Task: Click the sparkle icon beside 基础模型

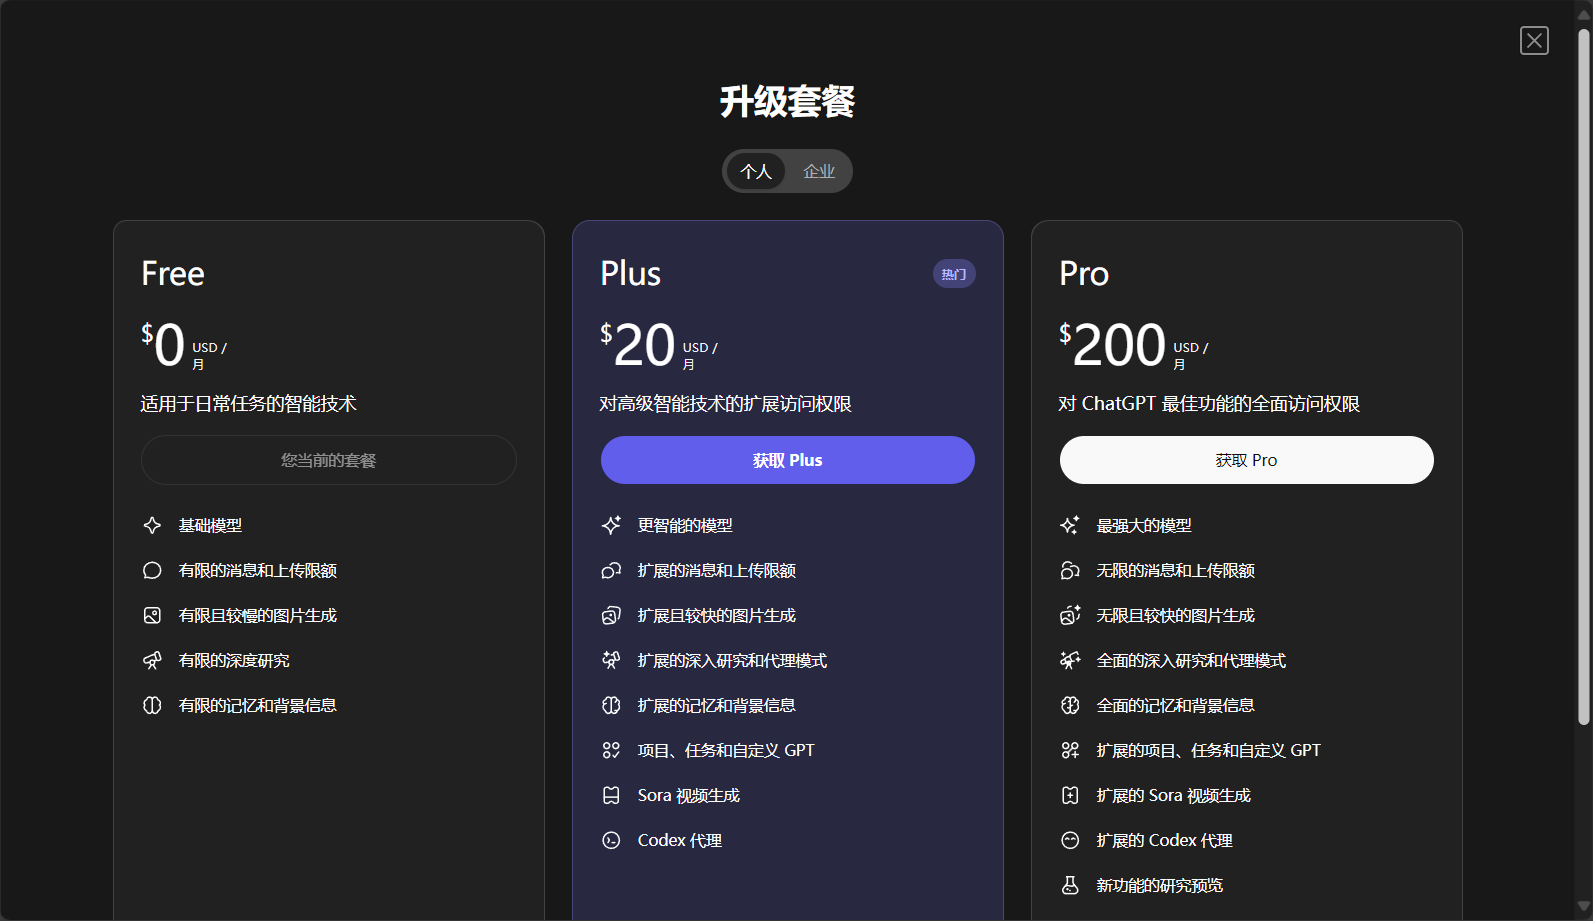Action: coord(152,525)
